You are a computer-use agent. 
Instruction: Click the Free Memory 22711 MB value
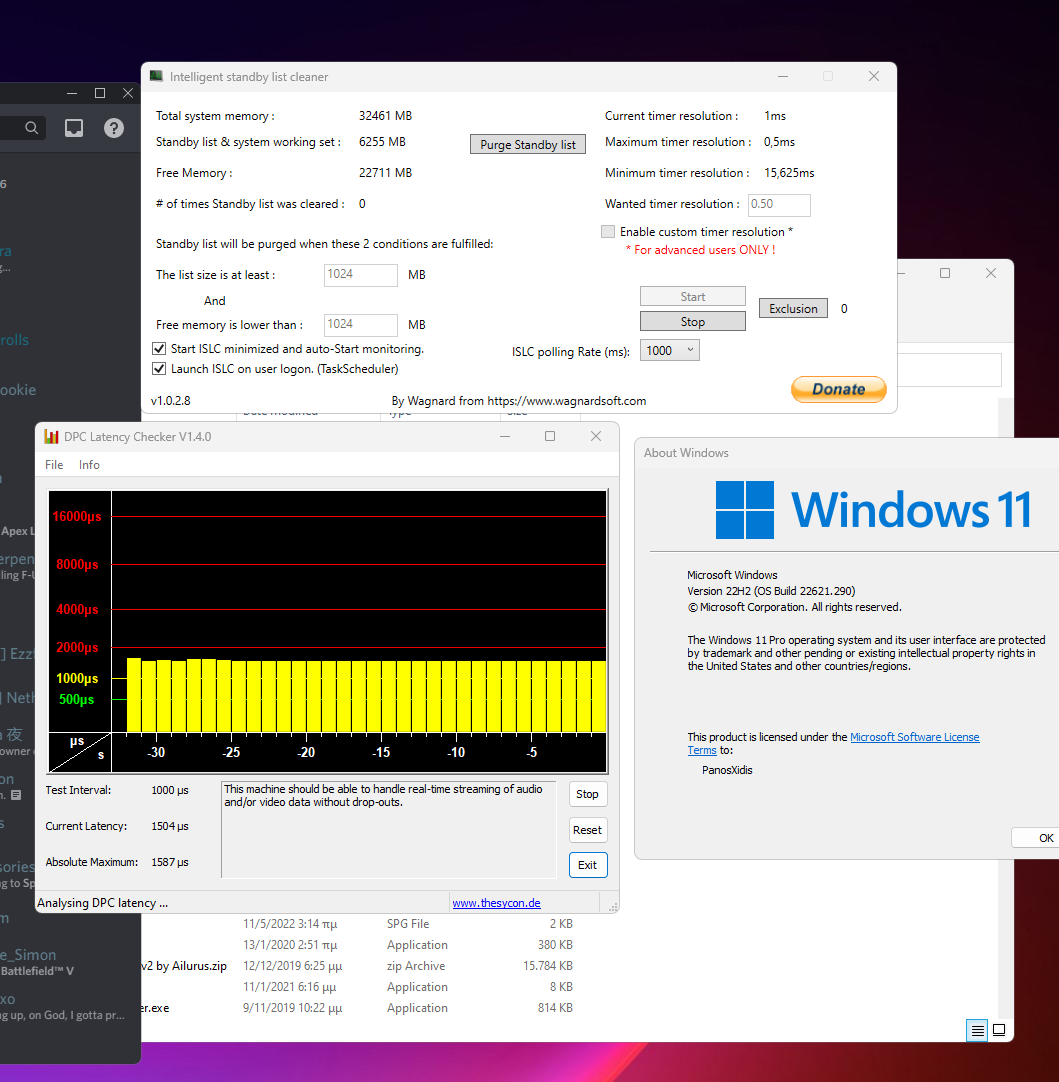coord(385,173)
